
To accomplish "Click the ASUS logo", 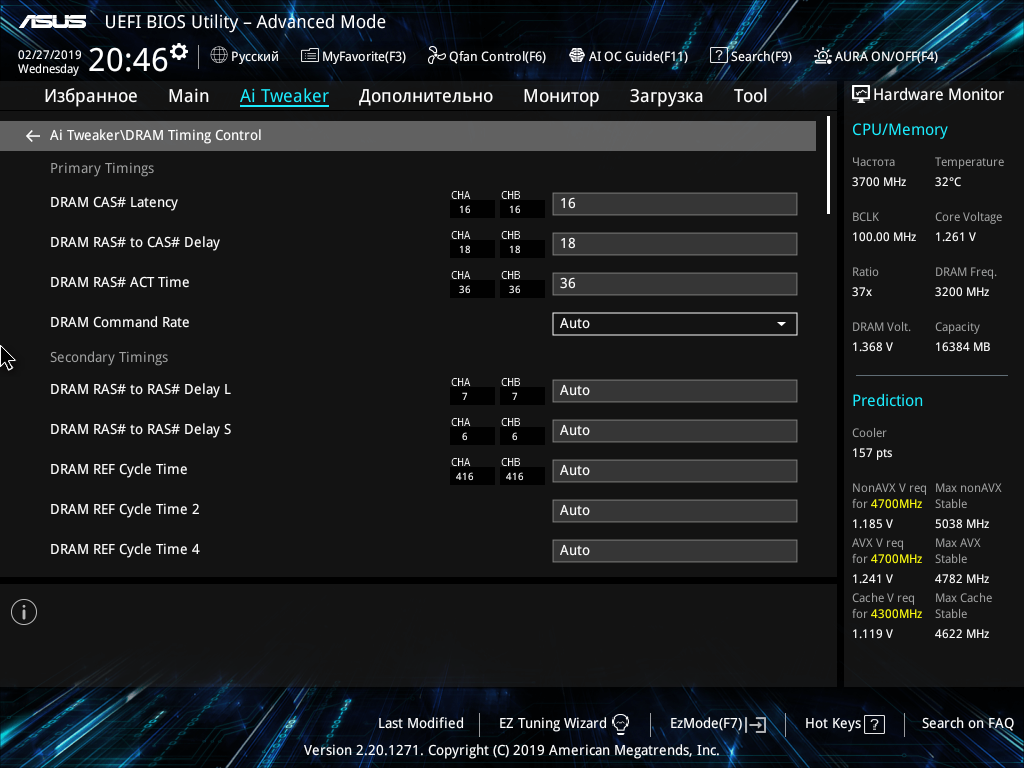I will pos(52,22).
